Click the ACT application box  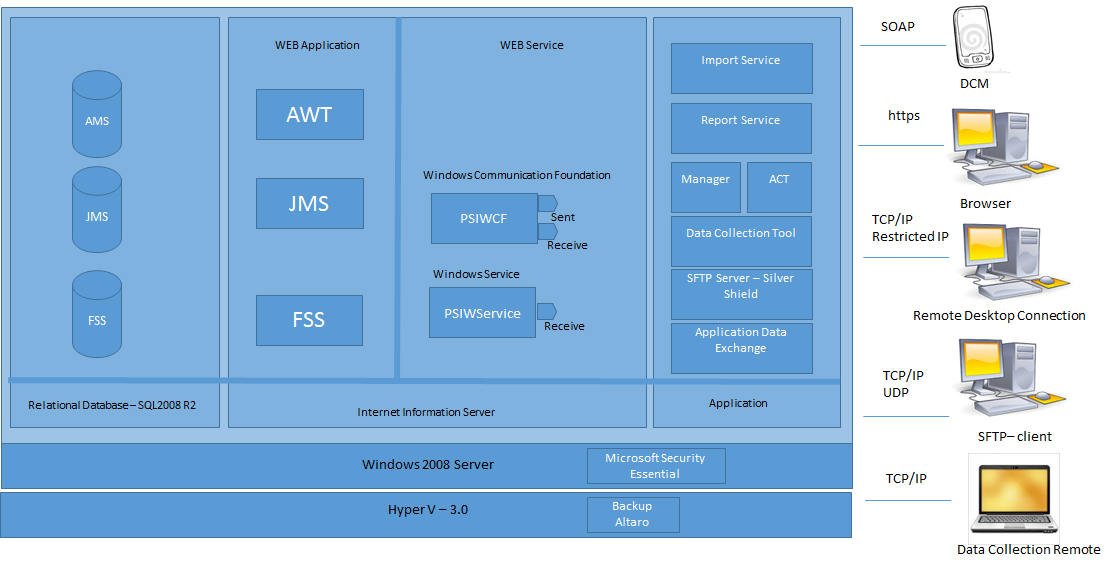point(779,188)
